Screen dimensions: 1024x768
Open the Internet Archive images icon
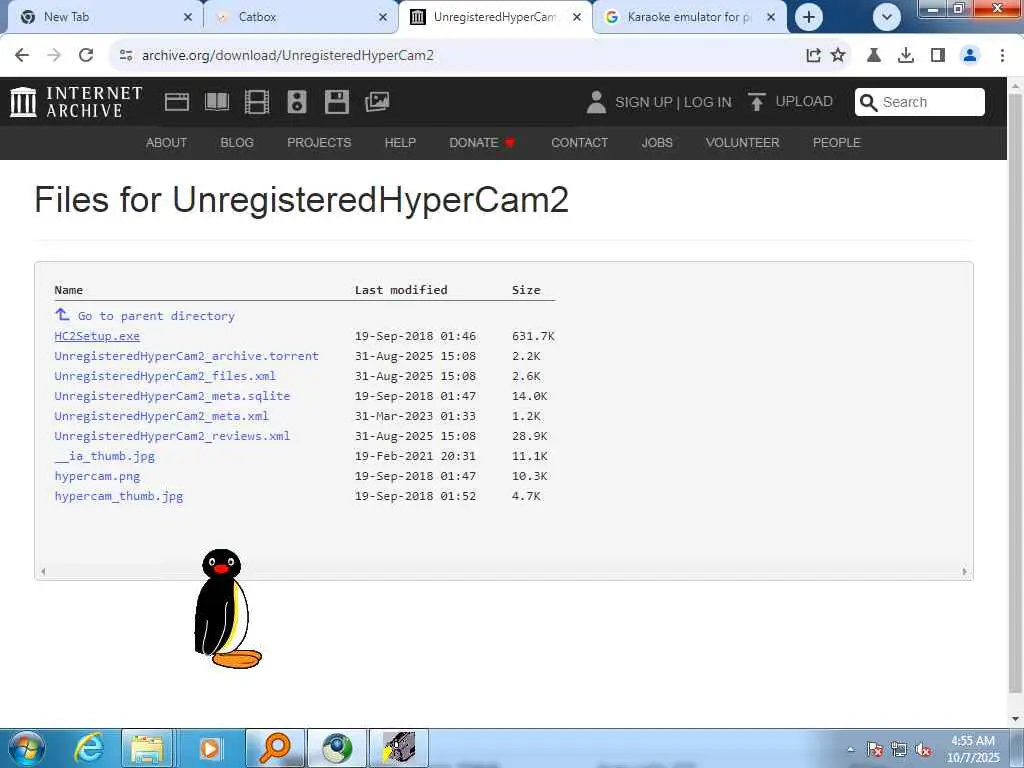(x=377, y=102)
